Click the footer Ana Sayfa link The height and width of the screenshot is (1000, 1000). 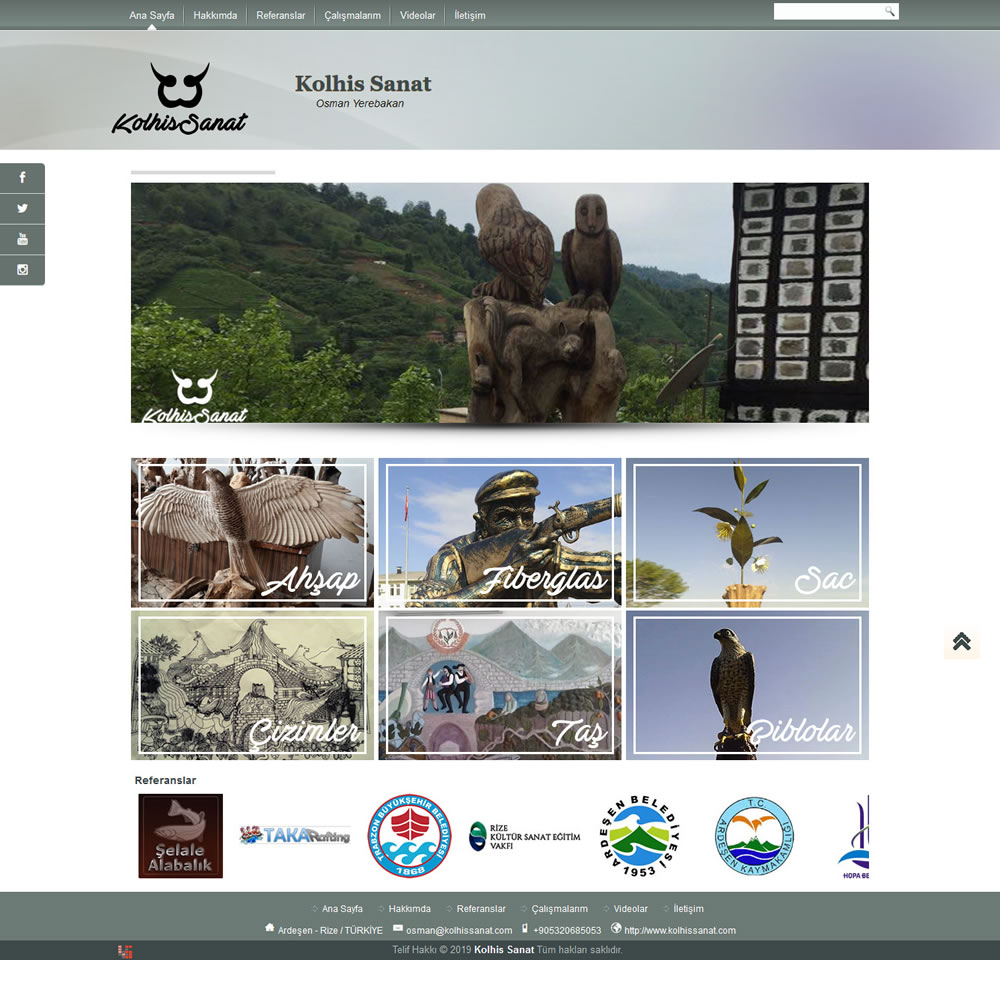342,909
